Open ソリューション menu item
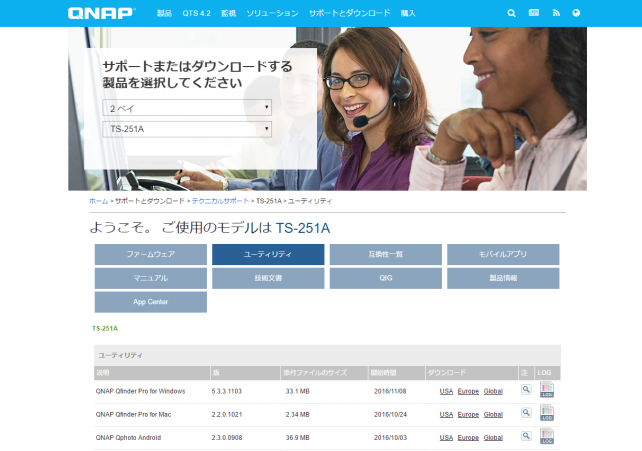The width and height of the screenshot is (642, 451). pyautogui.click(x=272, y=13)
